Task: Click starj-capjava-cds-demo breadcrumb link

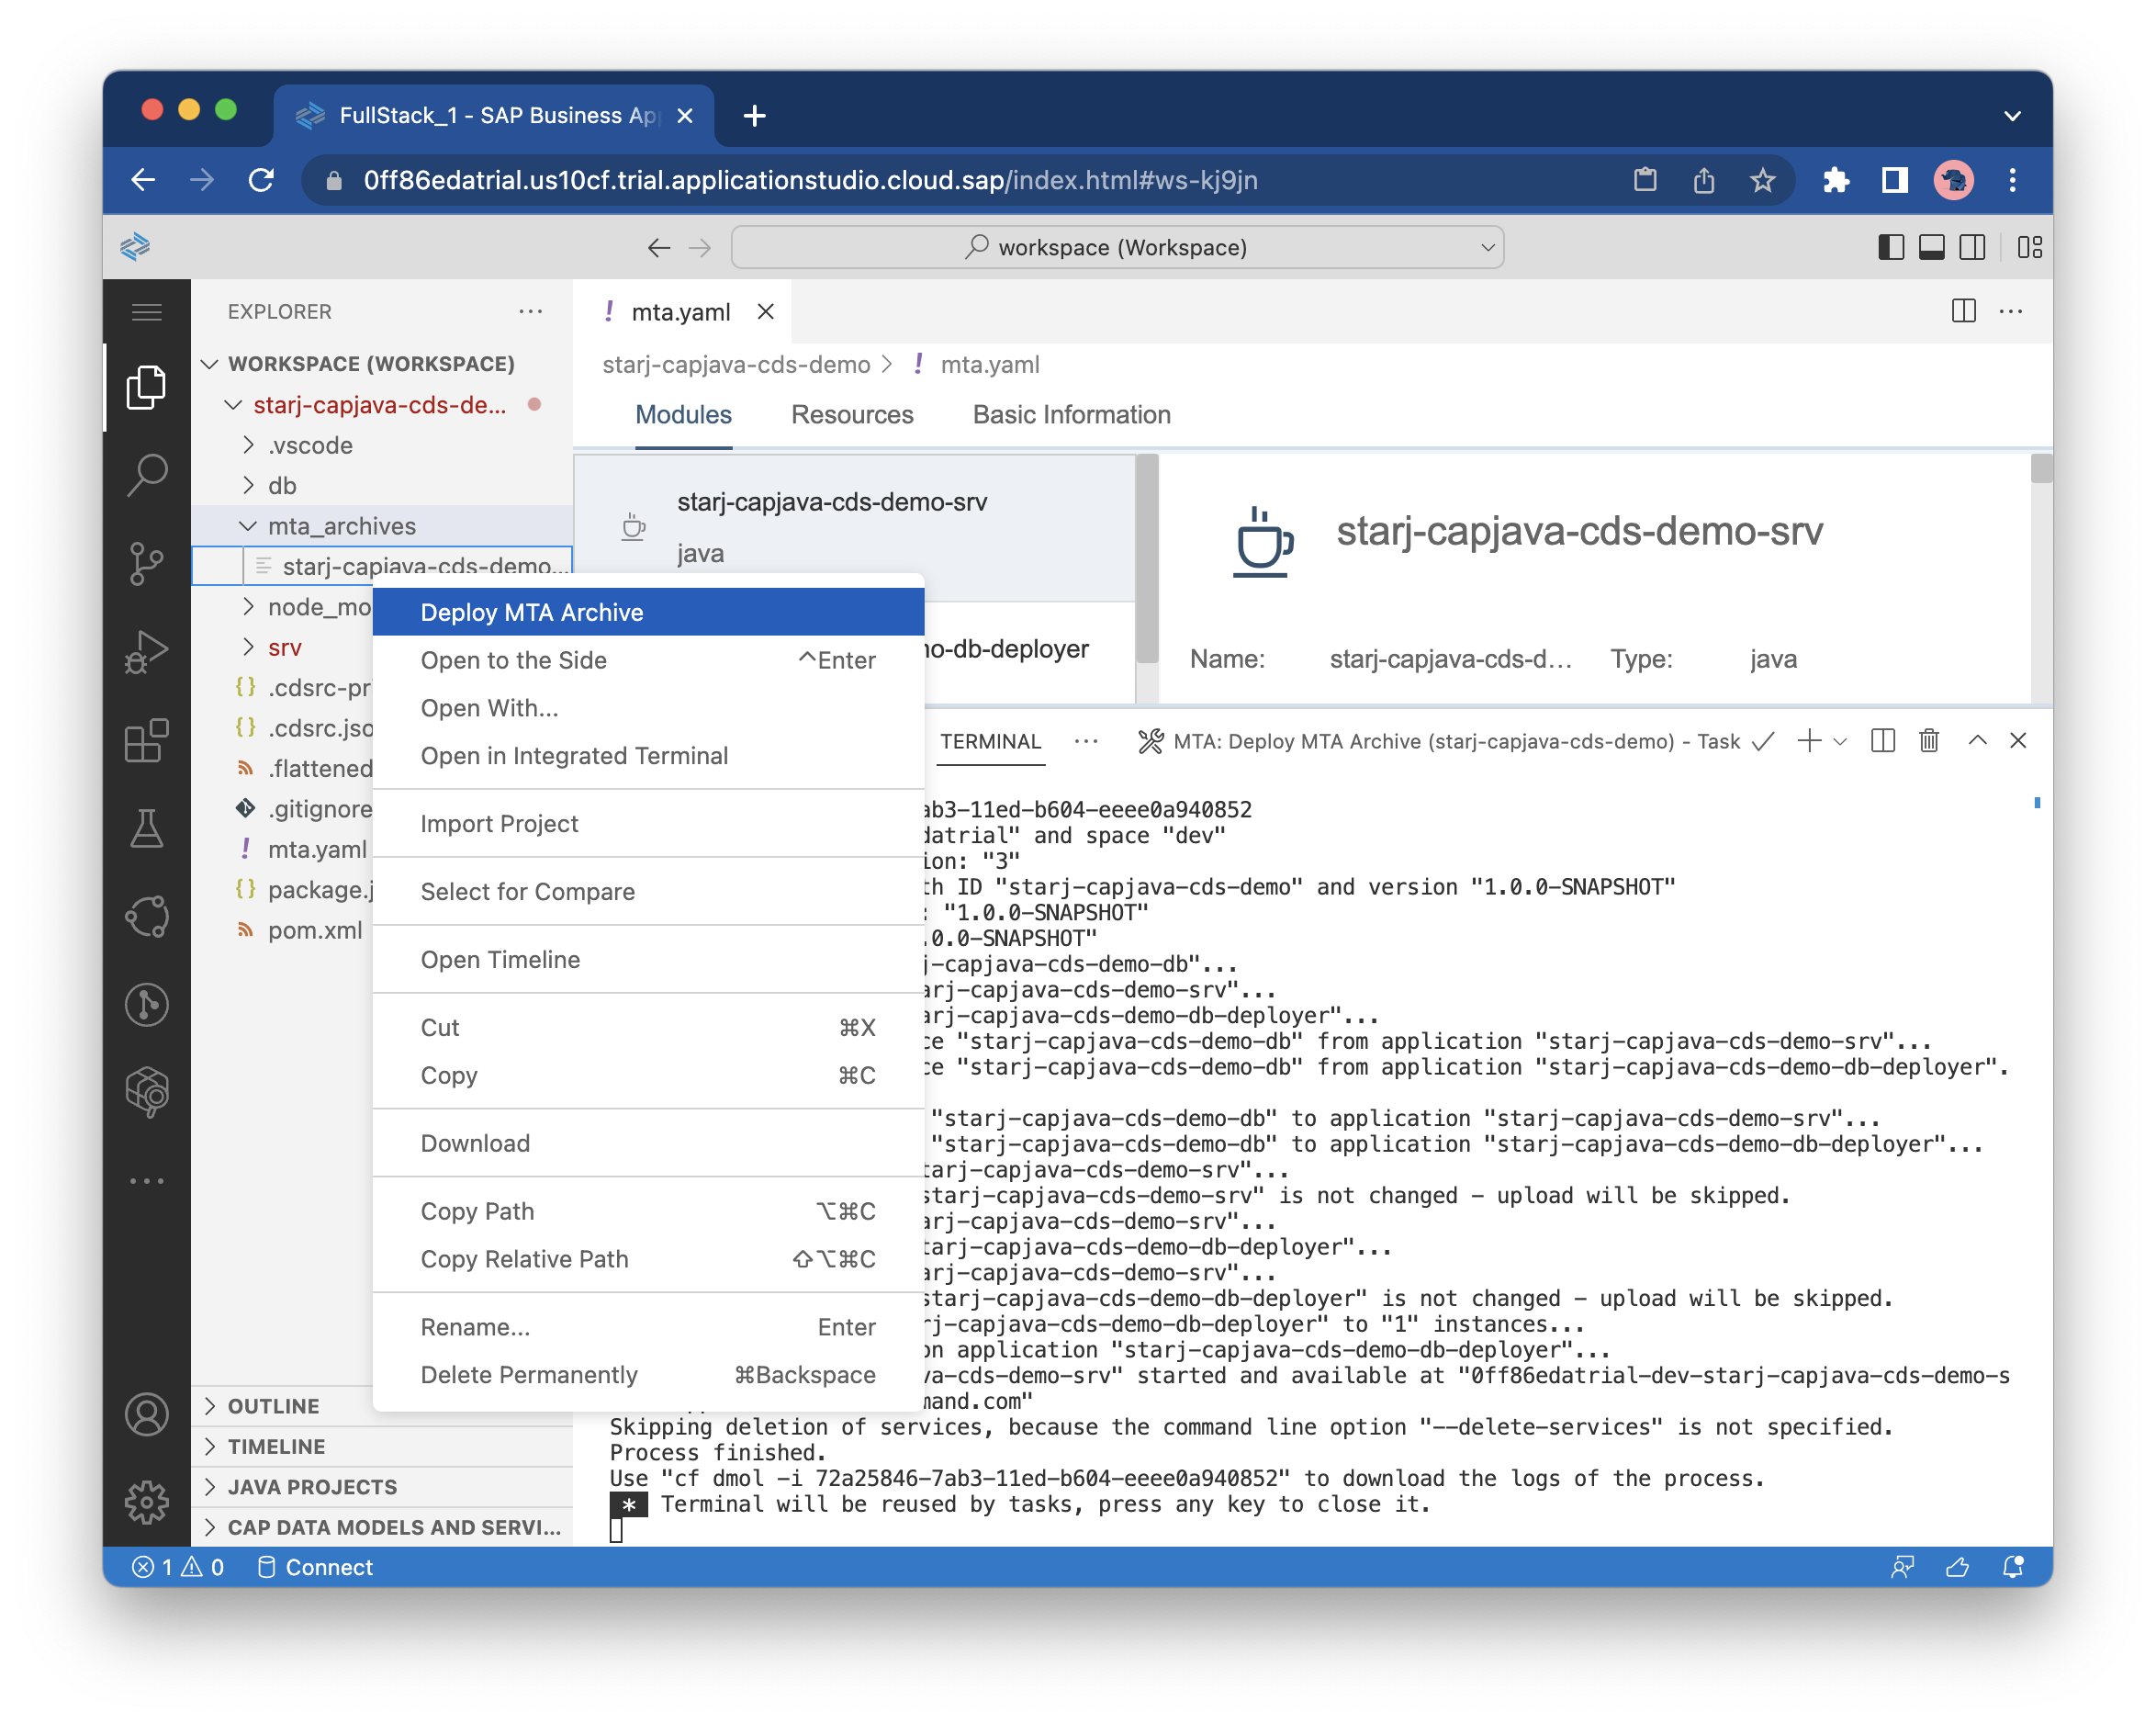Action: (x=735, y=365)
